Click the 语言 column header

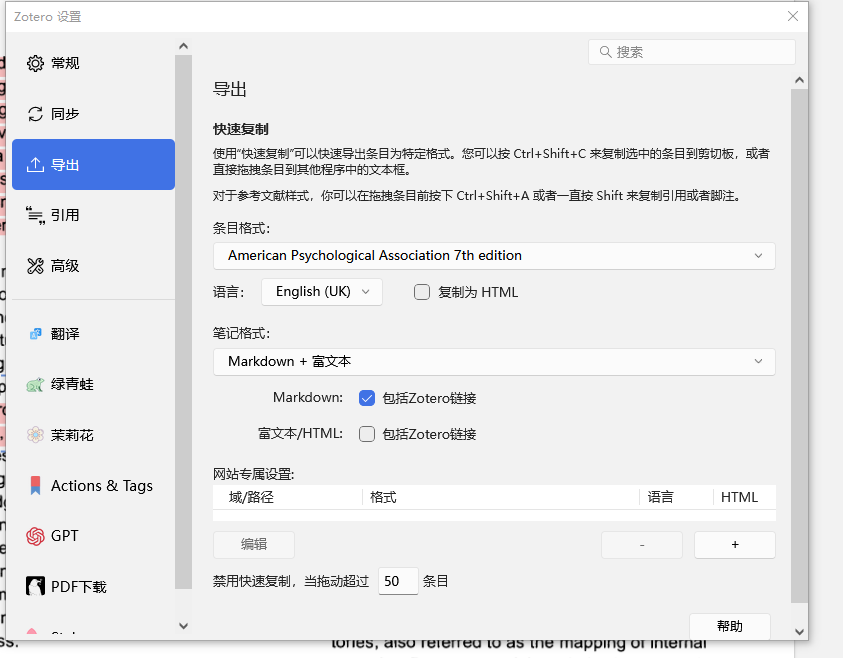click(x=676, y=497)
